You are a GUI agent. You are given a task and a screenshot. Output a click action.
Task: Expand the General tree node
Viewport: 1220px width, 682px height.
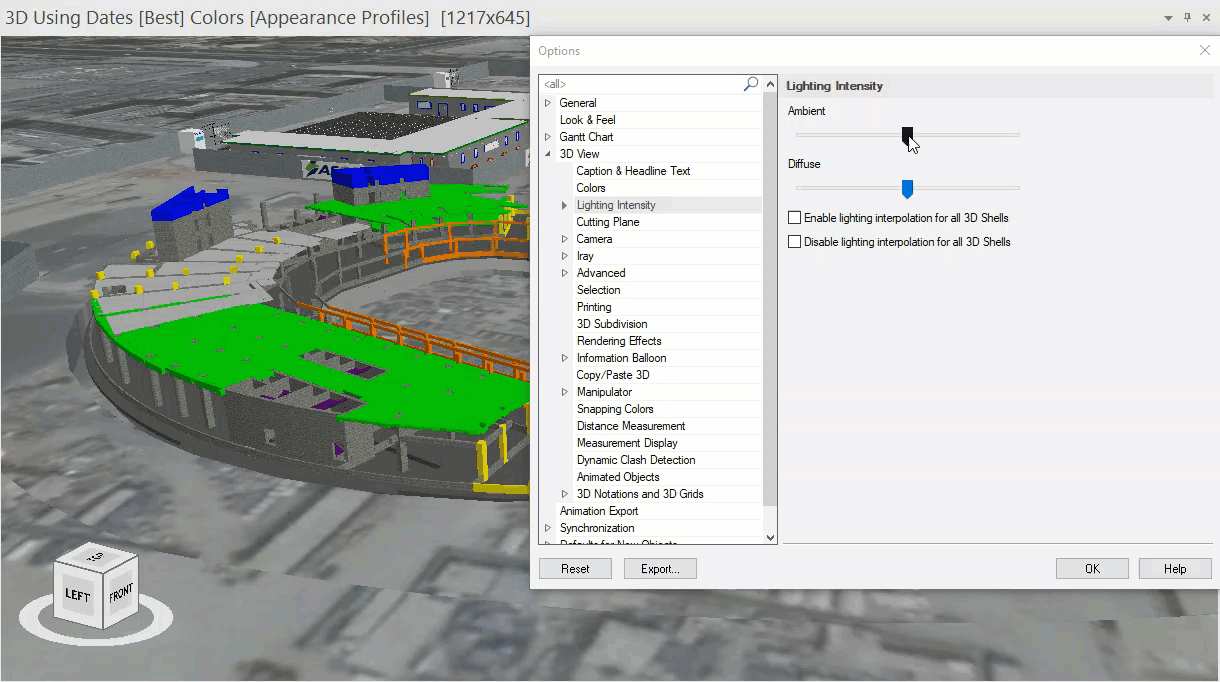click(x=548, y=103)
